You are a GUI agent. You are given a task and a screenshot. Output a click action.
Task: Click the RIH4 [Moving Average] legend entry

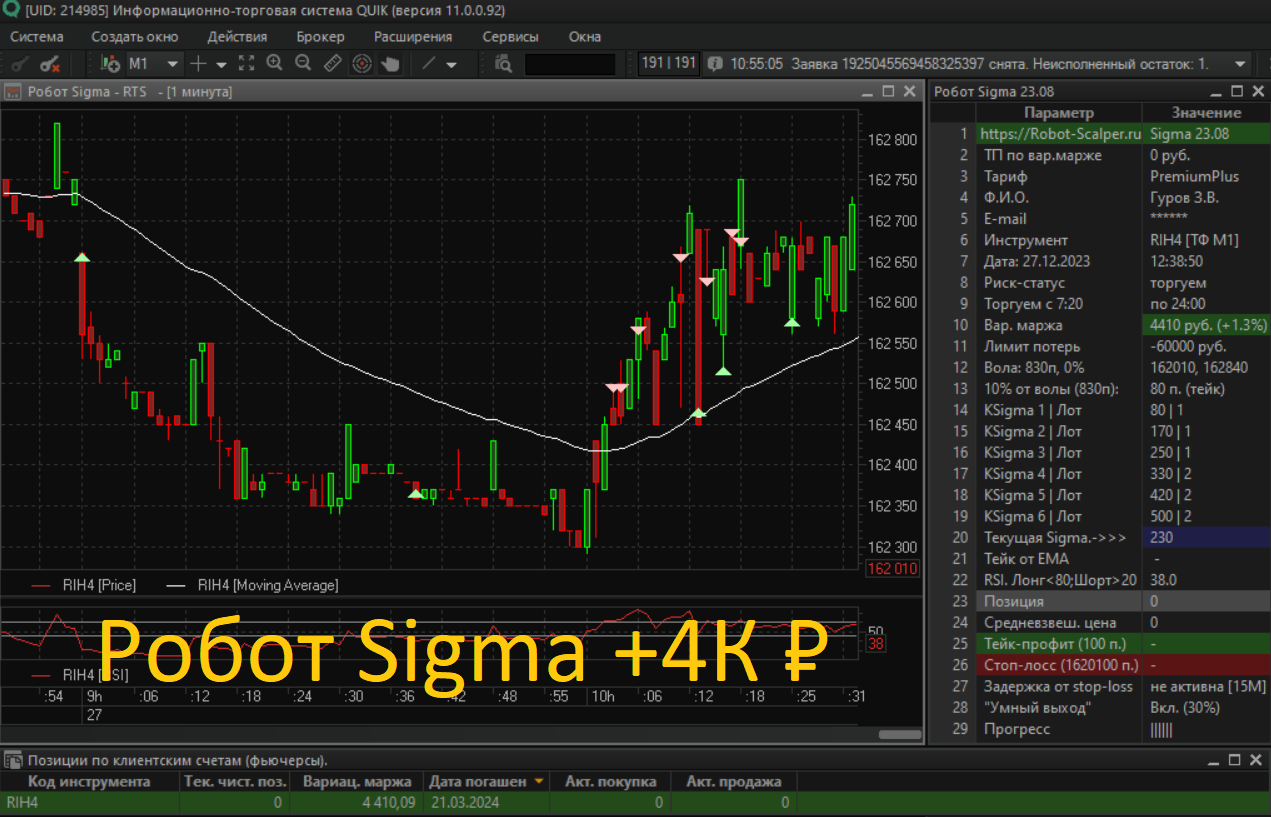click(x=252, y=585)
